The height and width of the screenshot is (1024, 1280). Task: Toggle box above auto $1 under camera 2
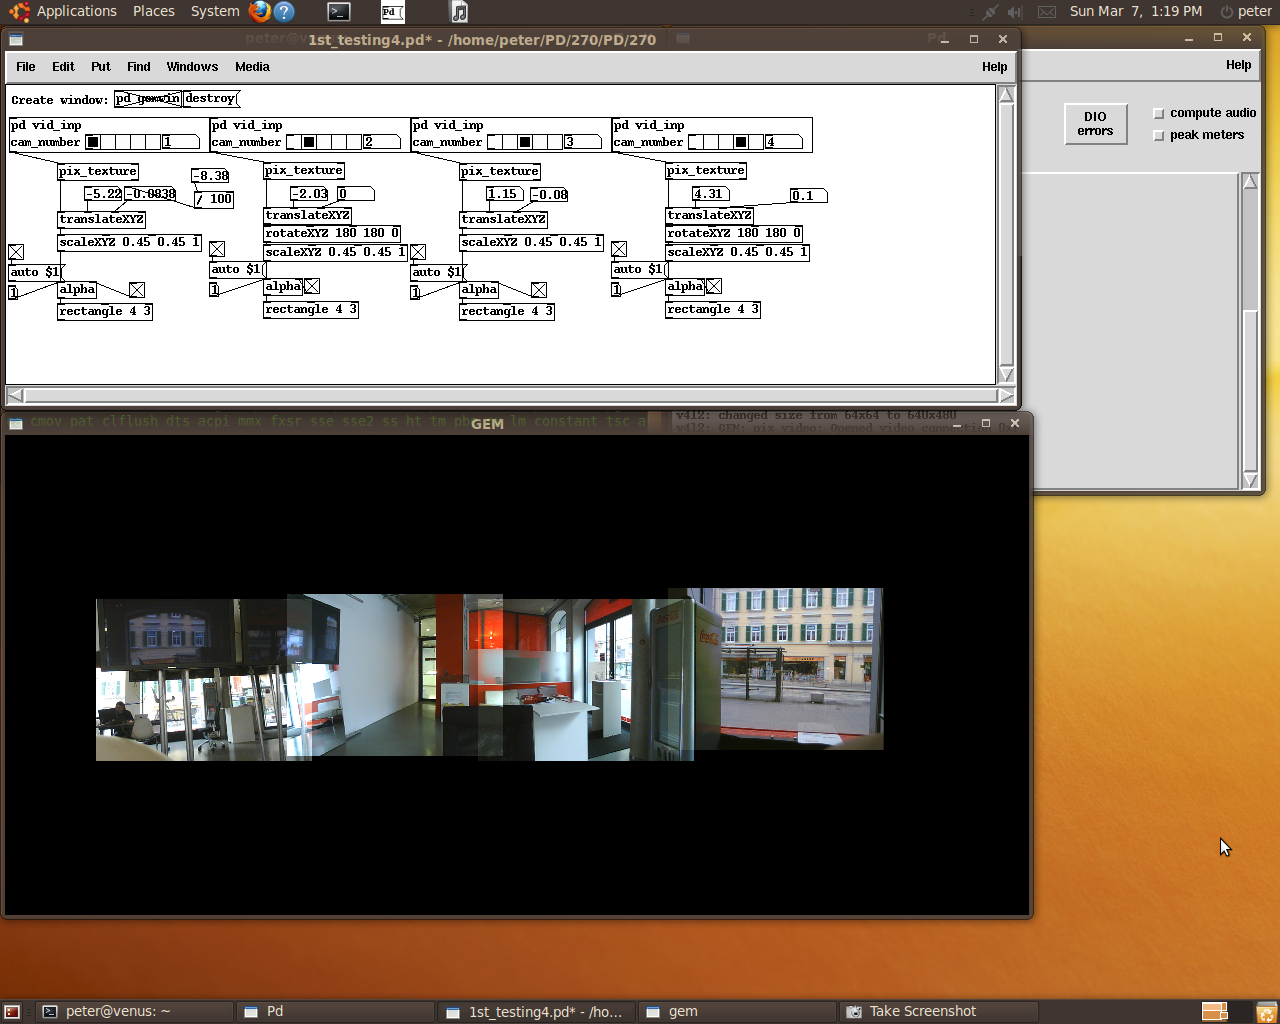pyautogui.click(x=217, y=249)
